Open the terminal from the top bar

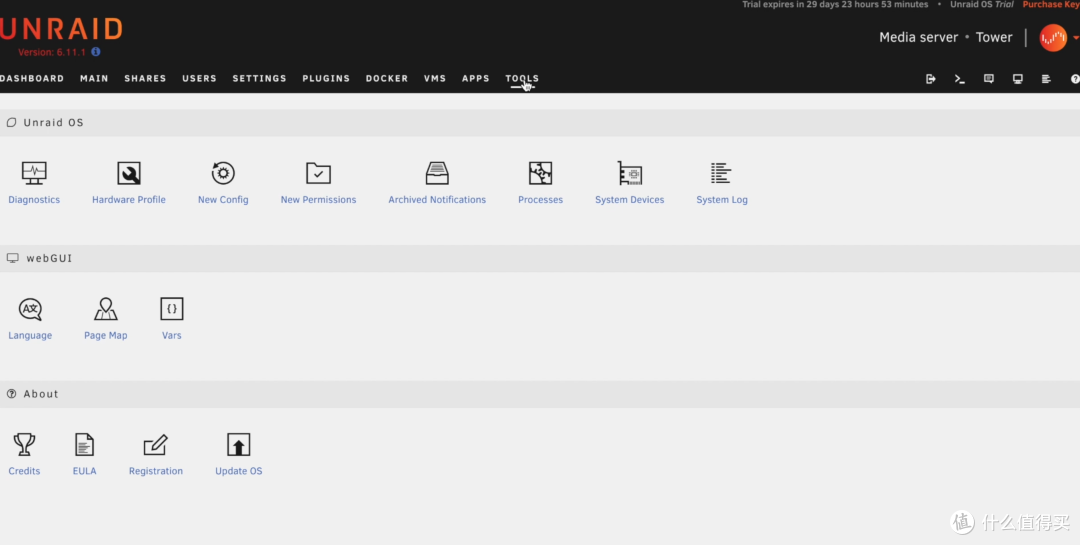[960, 79]
